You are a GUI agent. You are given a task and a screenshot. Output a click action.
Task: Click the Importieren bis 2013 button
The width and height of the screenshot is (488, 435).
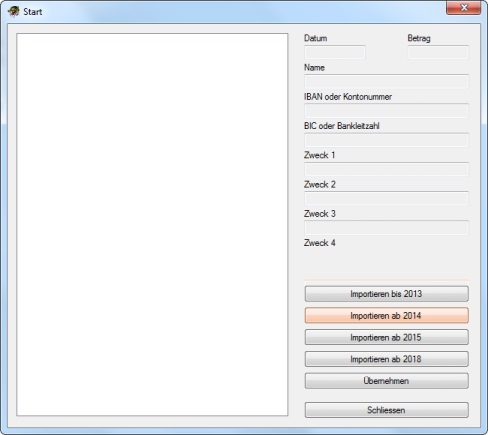(x=386, y=294)
